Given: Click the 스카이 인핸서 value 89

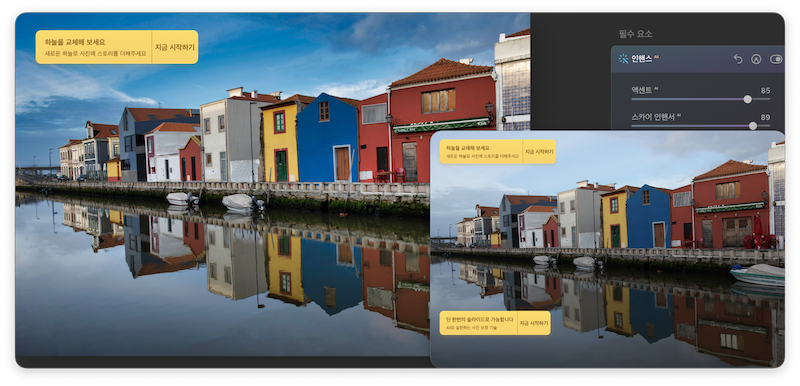Looking at the screenshot, I should coord(765,117).
